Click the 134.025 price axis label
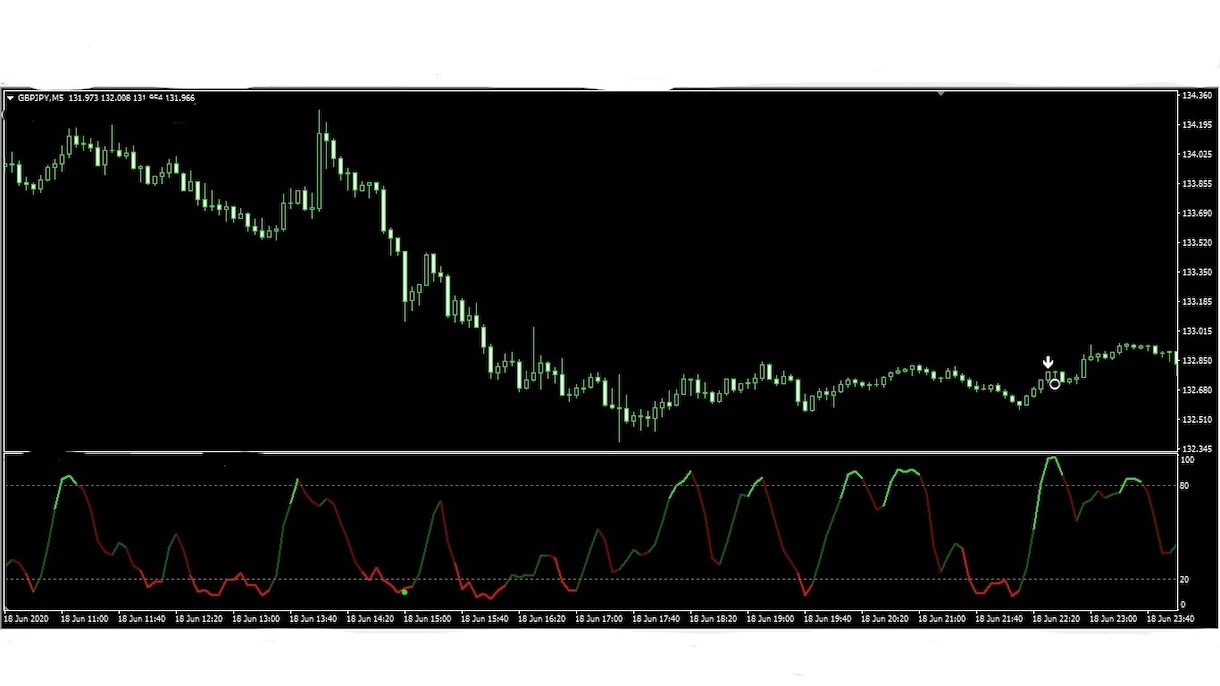This screenshot has height=686, width=1220. pyautogui.click(x=1197, y=155)
